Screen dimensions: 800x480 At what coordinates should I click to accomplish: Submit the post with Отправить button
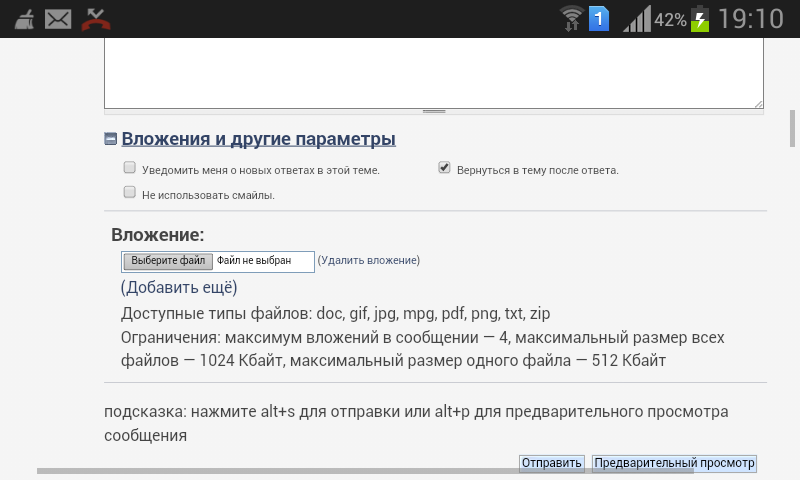coord(552,463)
